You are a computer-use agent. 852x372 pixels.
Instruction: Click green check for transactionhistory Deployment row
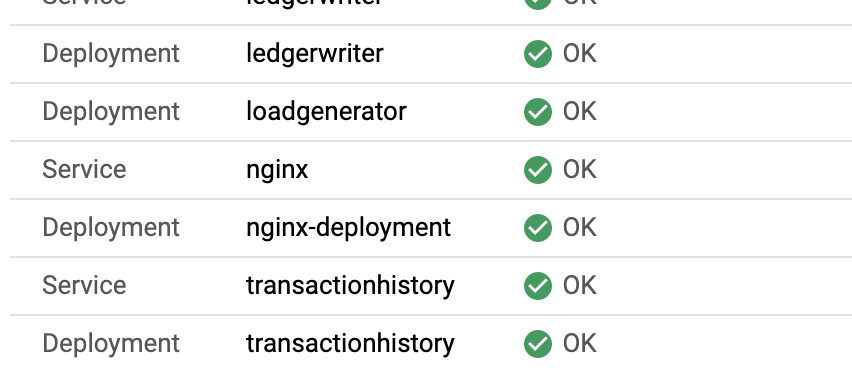tap(537, 344)
